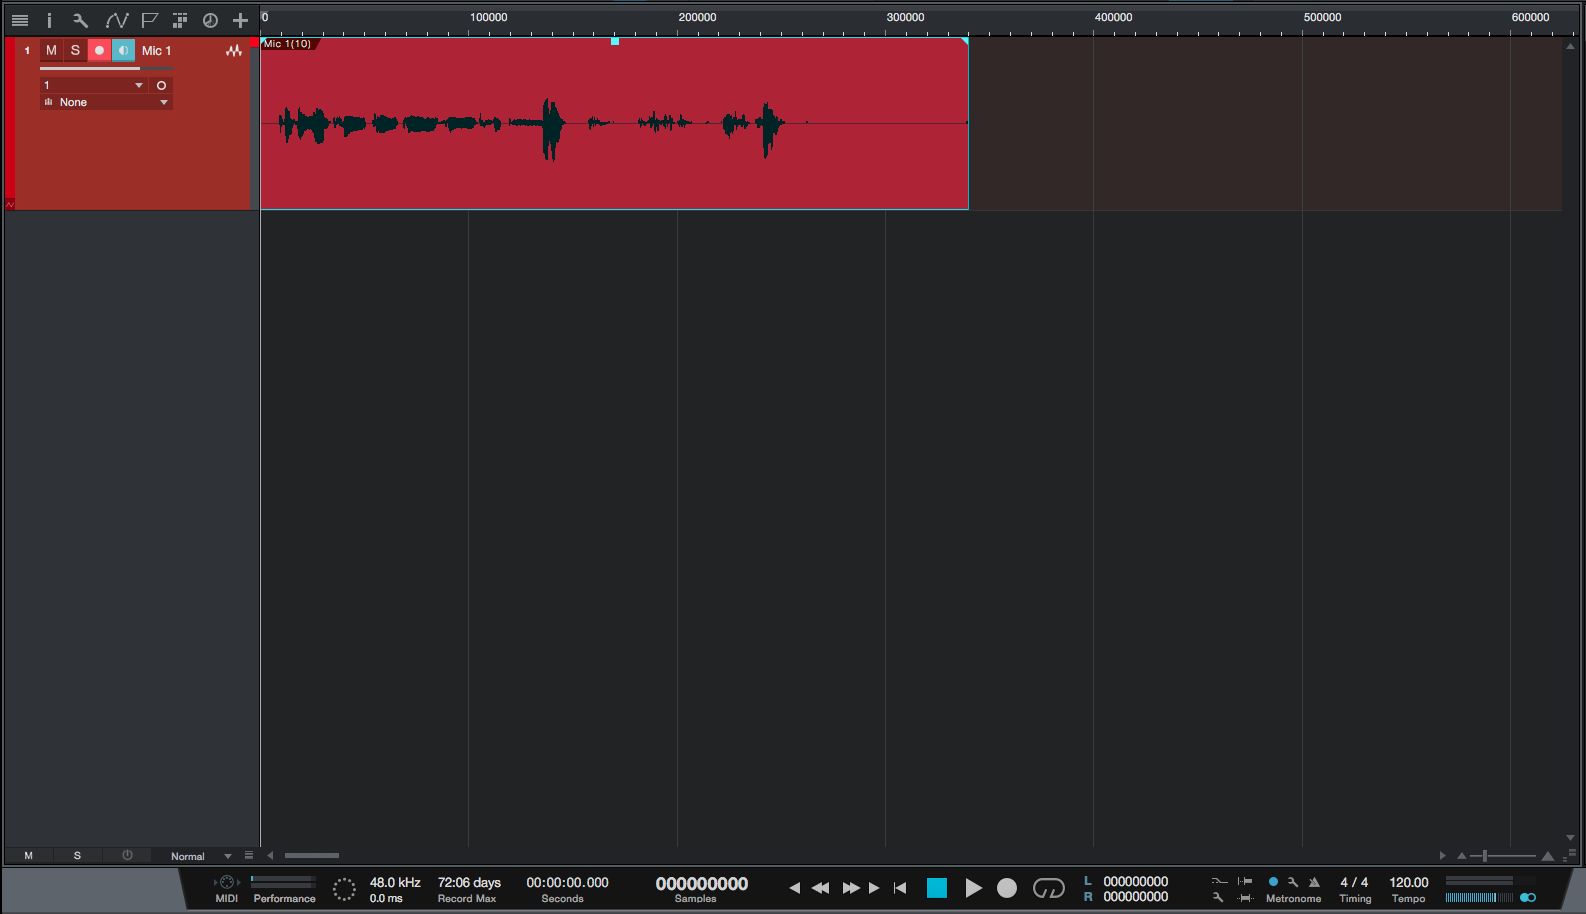Click the dotted circle cache activity icon
Viewport: 1586px width, 914px height.
pyautogui.click(x=344, y=889)
